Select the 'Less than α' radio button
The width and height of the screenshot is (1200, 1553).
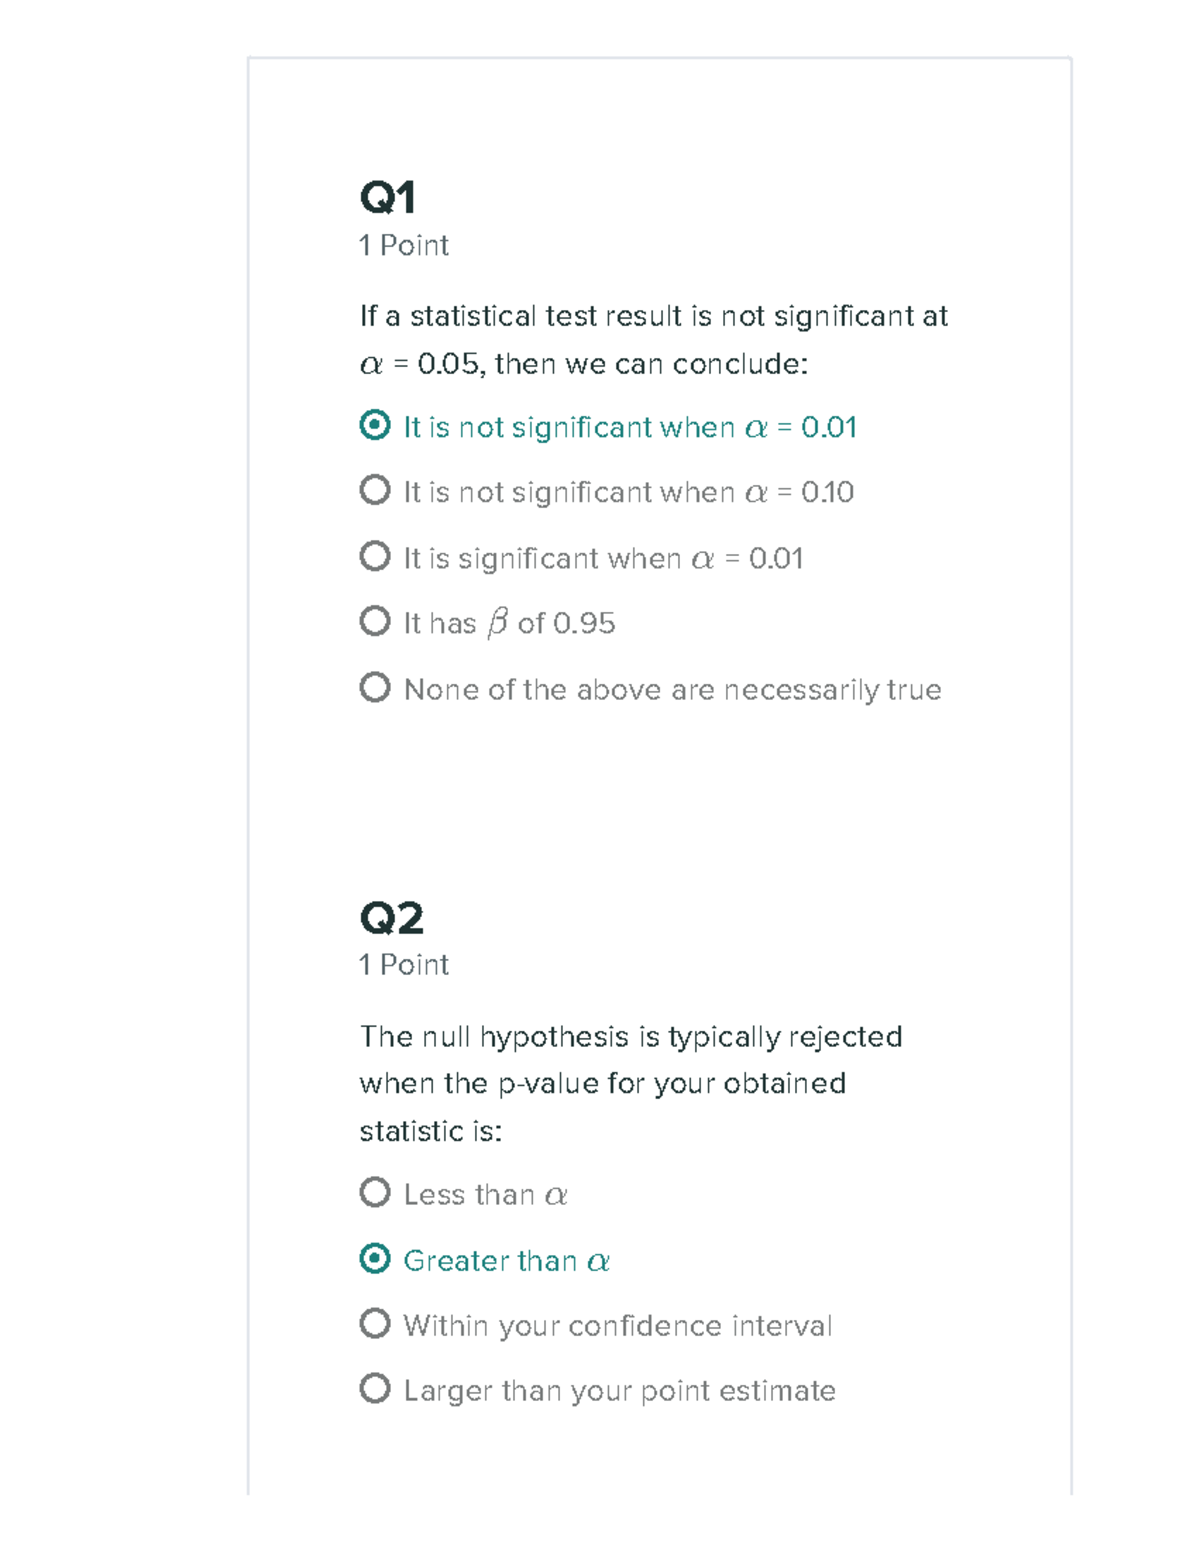click(375, 1192)
